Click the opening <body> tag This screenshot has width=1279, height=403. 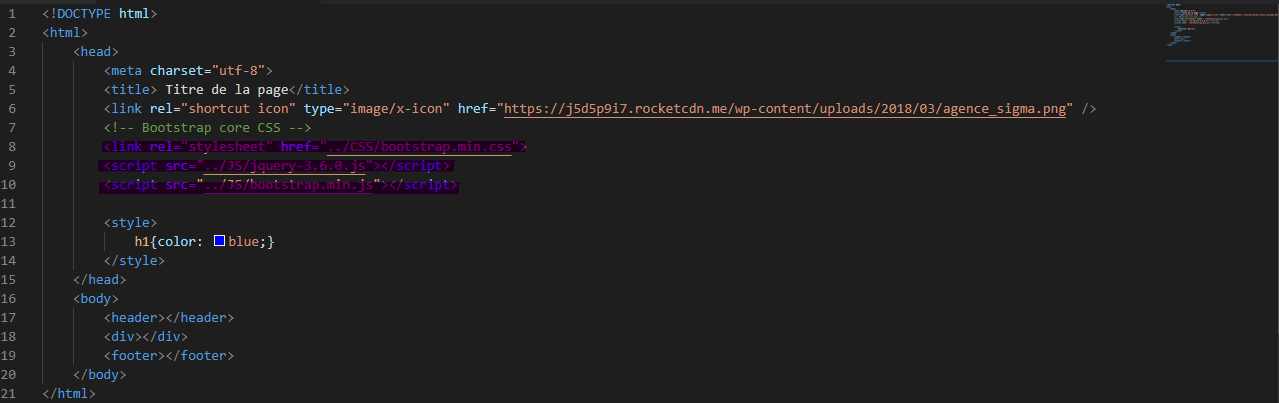coord(96,299)
